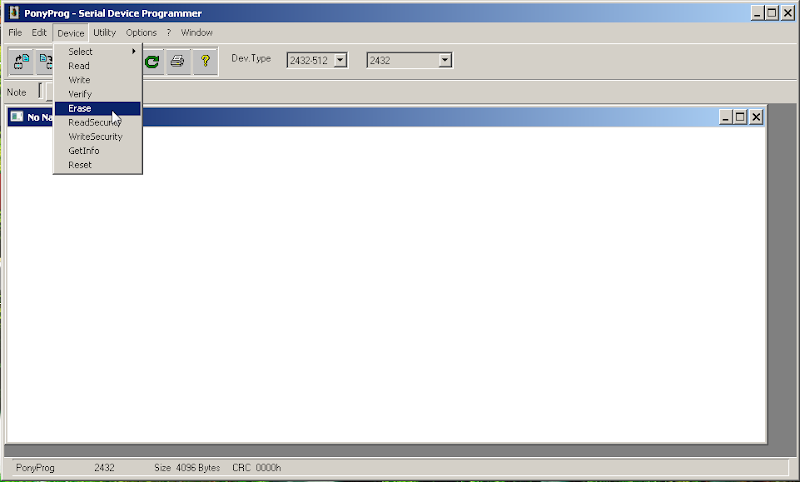Click the No Name document window icon
The height and width of the screenshot is (482, 800).
pos(16,117)
